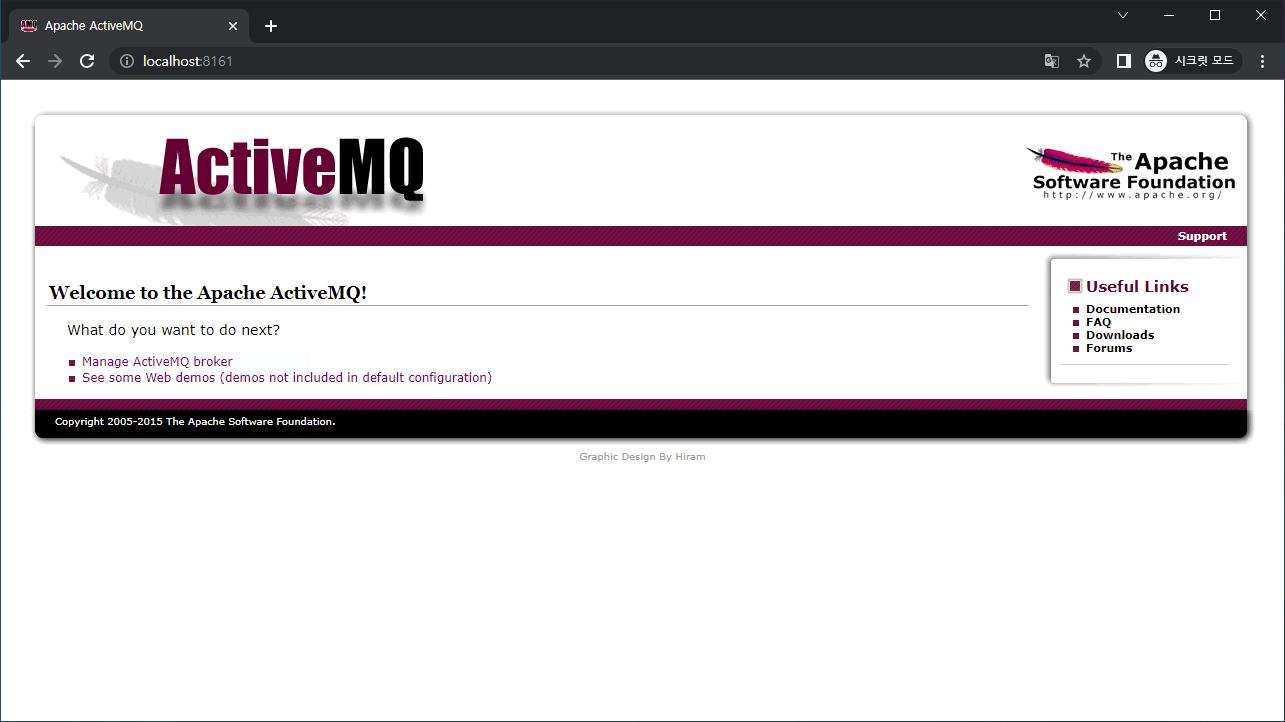This screenshot has height=722, width=1285.
Task: Click the incognito profile icon
Action: coord(1156,61)
